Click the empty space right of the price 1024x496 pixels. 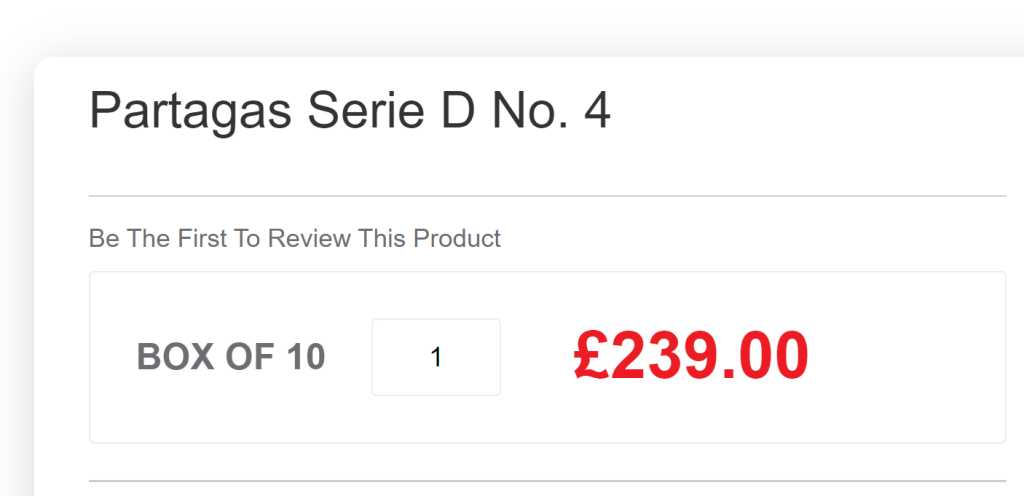pyautogui.click(x=910, y=357)
